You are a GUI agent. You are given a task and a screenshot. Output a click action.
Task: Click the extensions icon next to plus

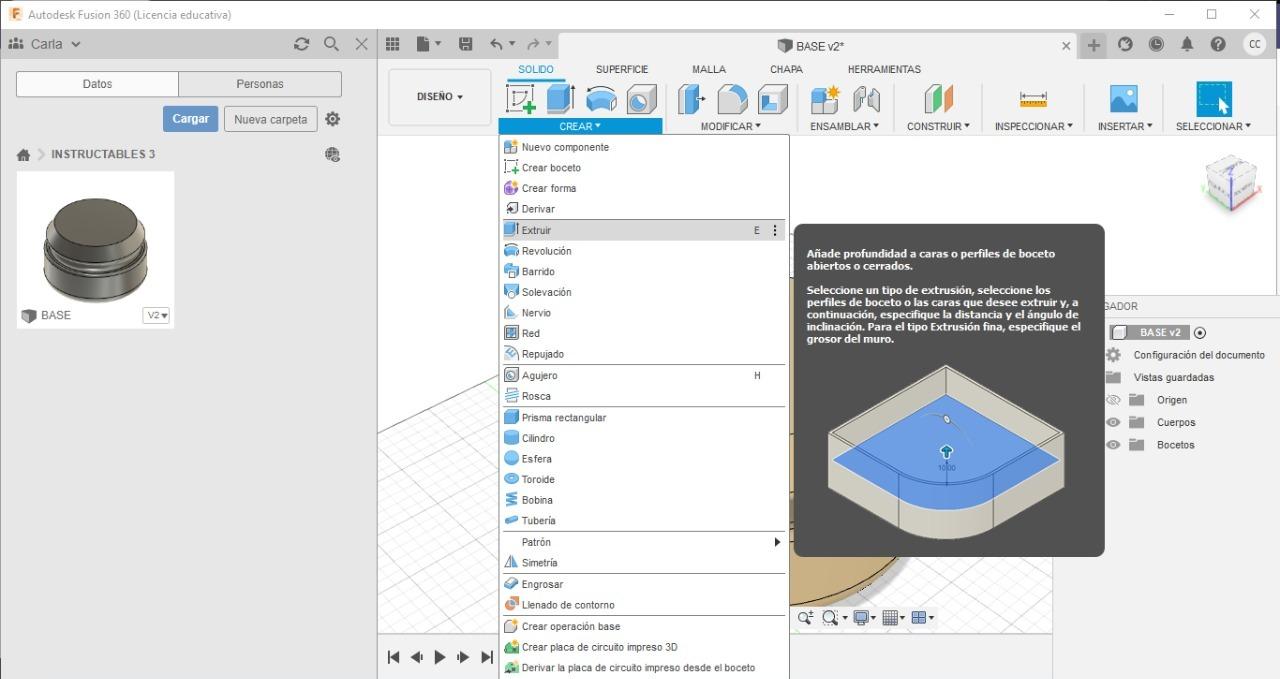click(1125, 44)
